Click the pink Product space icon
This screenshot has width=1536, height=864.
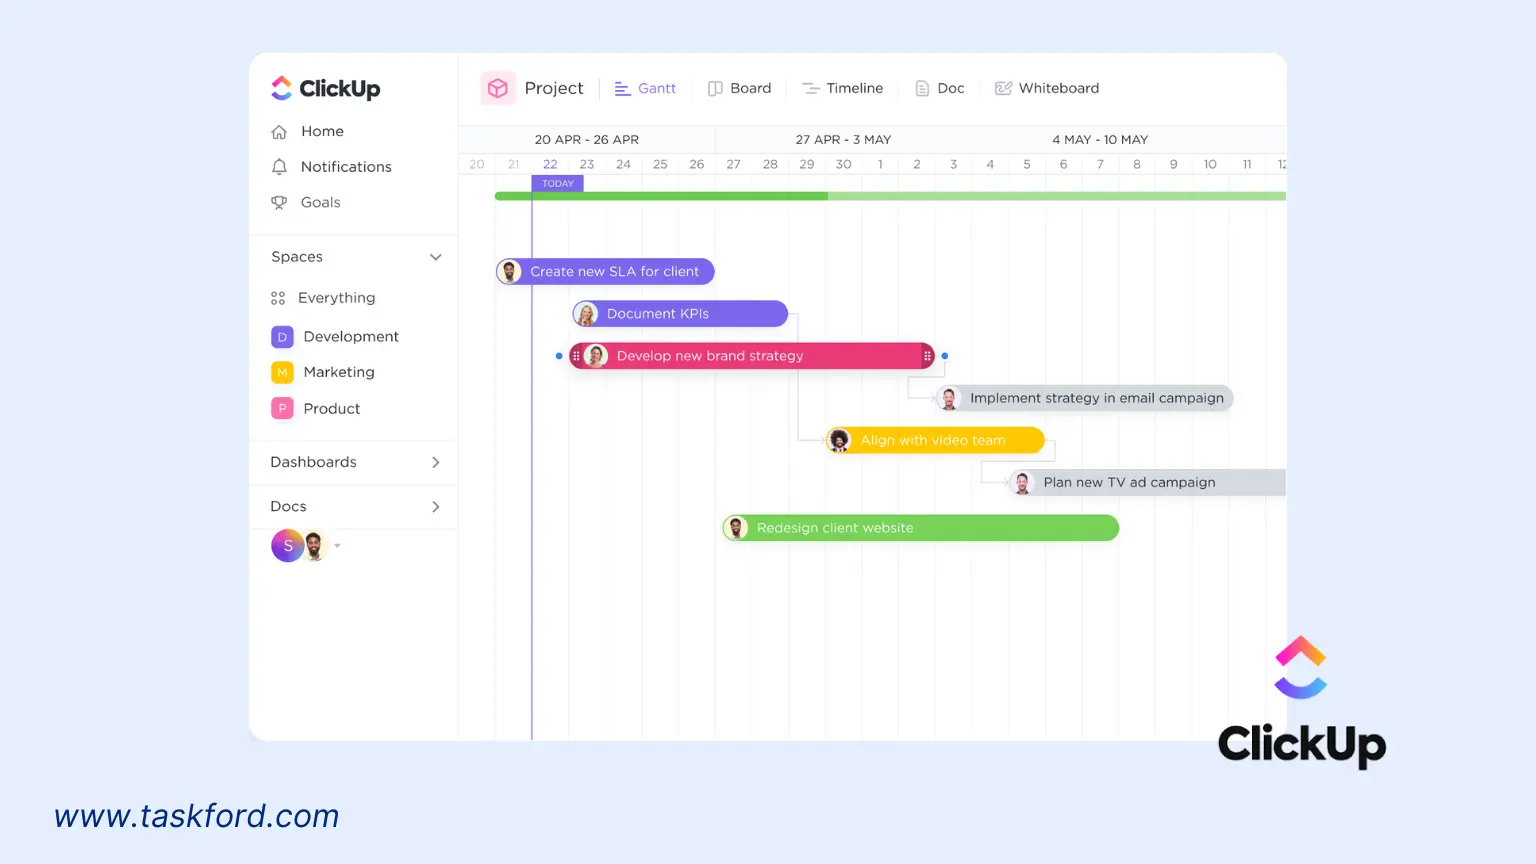pos(281,408)
